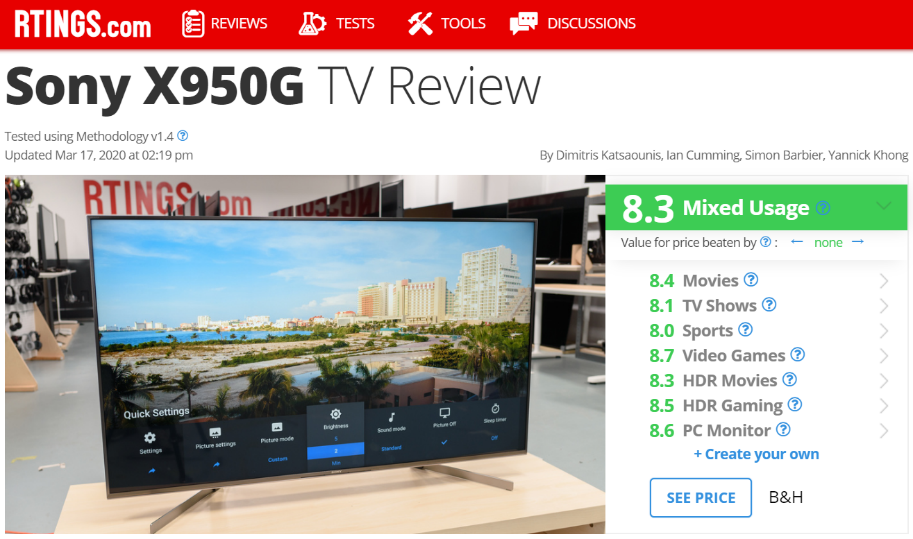Click the green 'none' value
Viewport: 913px width, 539px height.
[828, 242]
